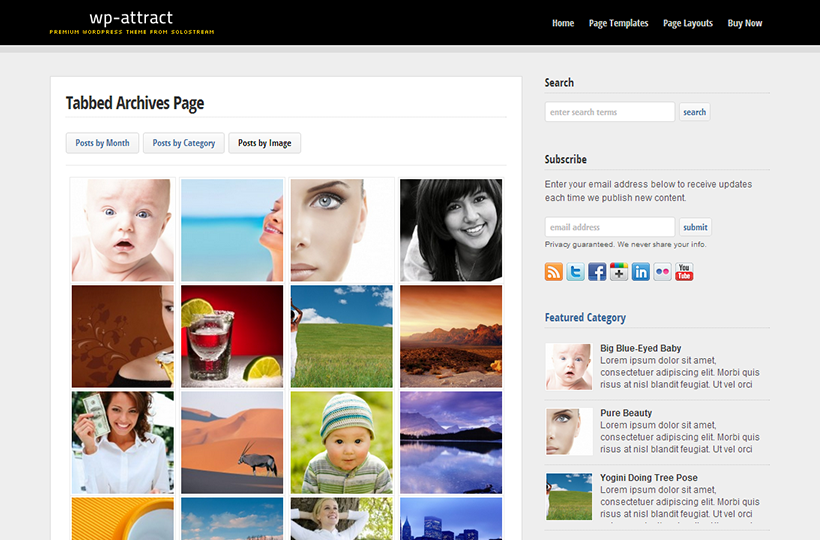Go to Home in the top navigation
The width and height of the screenshot is (820, 540).
coord(563,23)
